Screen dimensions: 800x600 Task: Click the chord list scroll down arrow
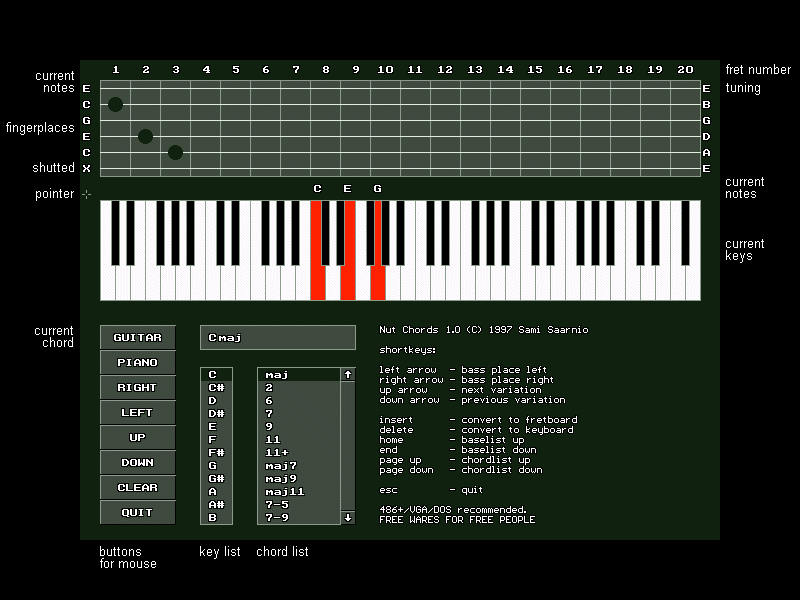tap(348, 517)
